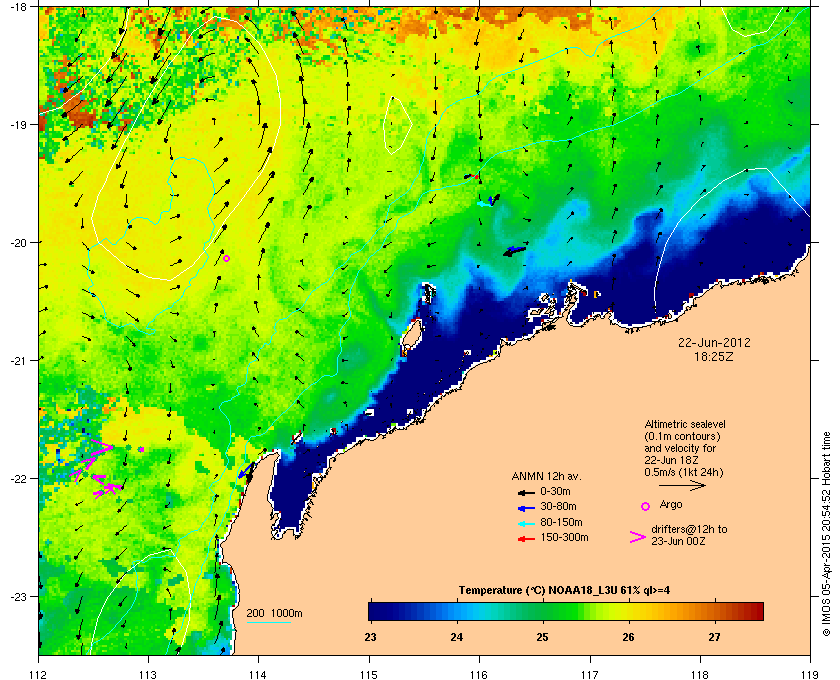This screenshot has width=840, height=680.
Task: Click the '200 1000m' isobath label
Action: [274, 614]
